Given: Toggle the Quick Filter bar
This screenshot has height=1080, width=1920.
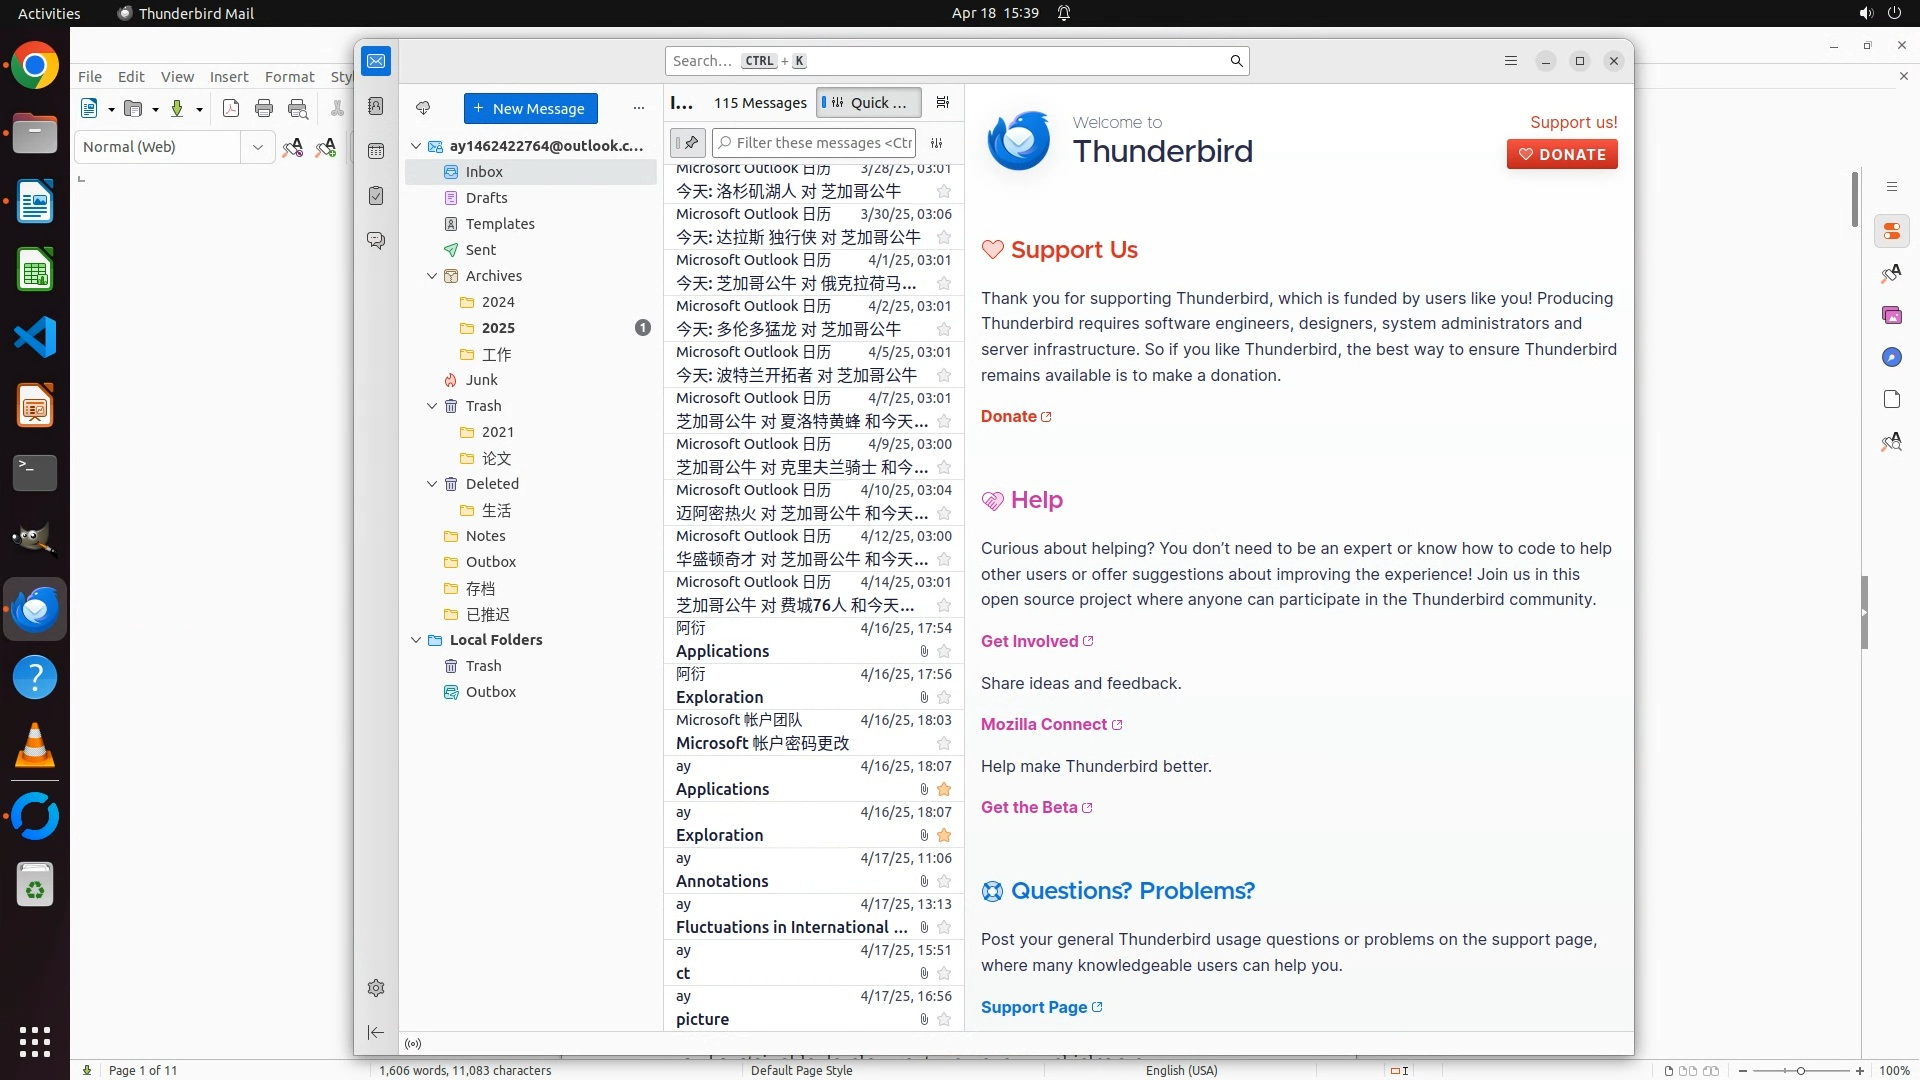Looking at the screenshot, I should (867, 102).
